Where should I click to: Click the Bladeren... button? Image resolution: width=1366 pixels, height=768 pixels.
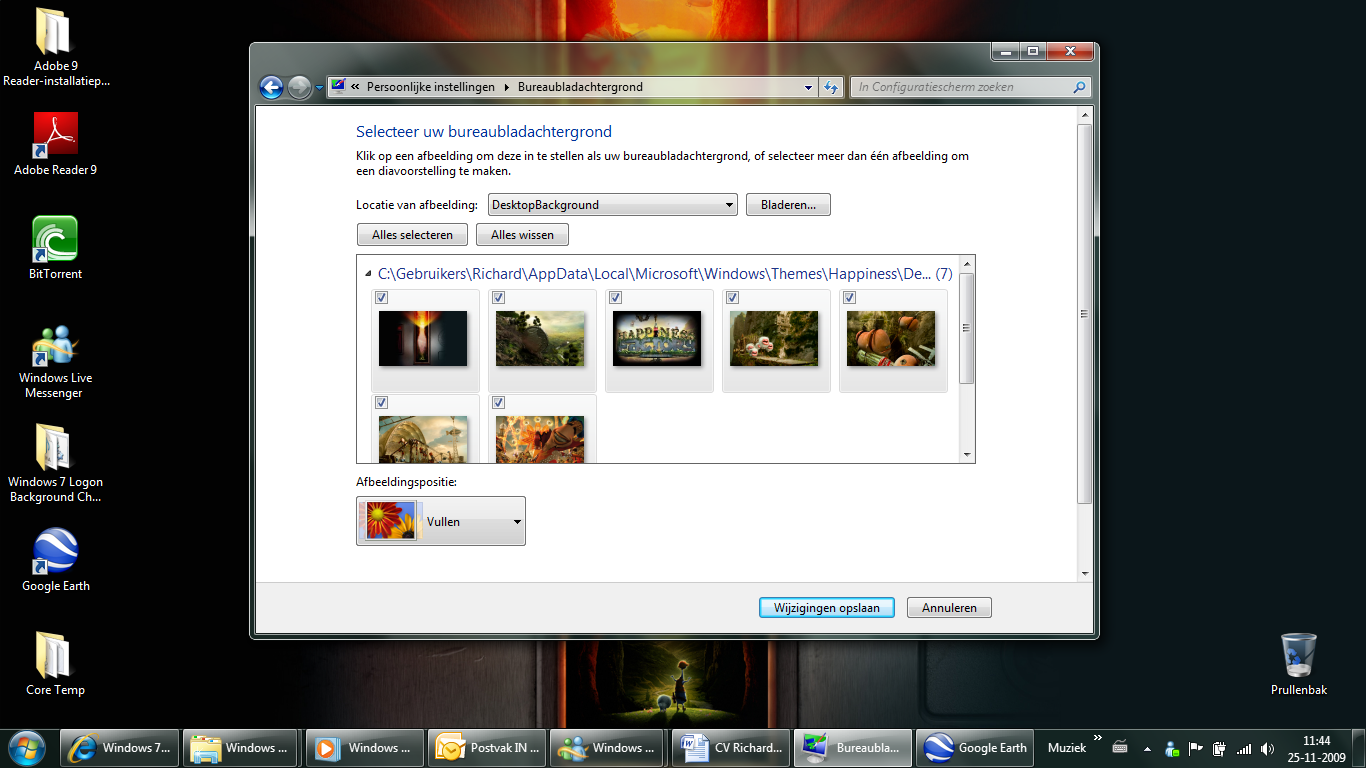[788, 205]
